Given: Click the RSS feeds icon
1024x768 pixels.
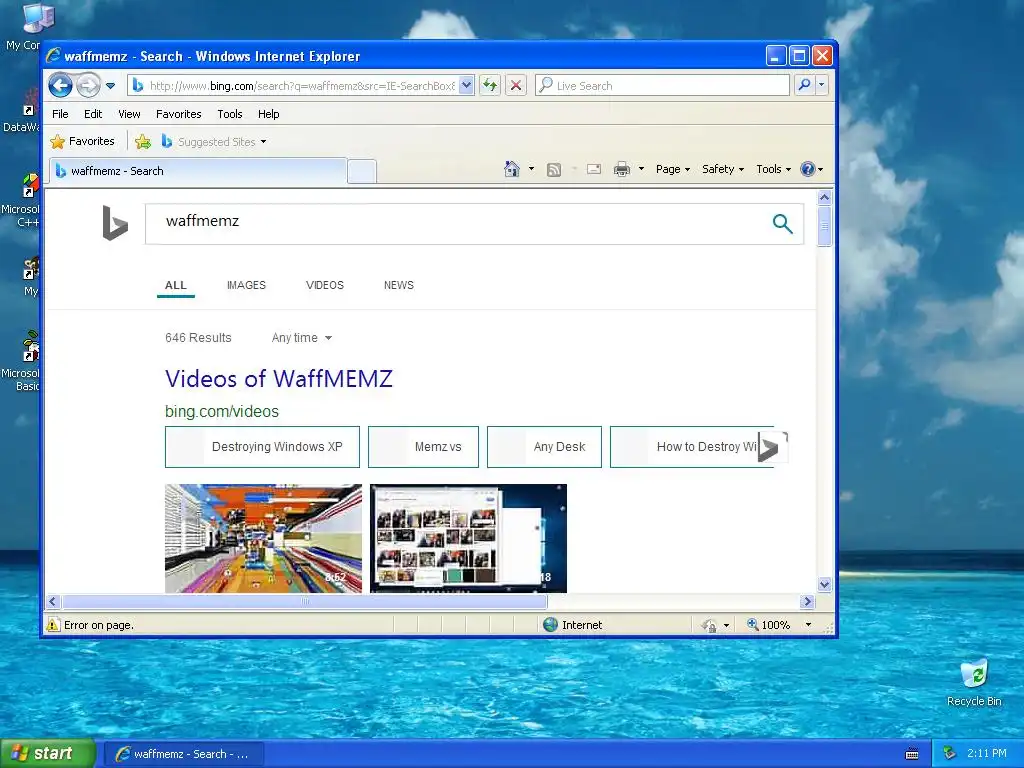Looking at the screenshot, I should click(554, 170).
